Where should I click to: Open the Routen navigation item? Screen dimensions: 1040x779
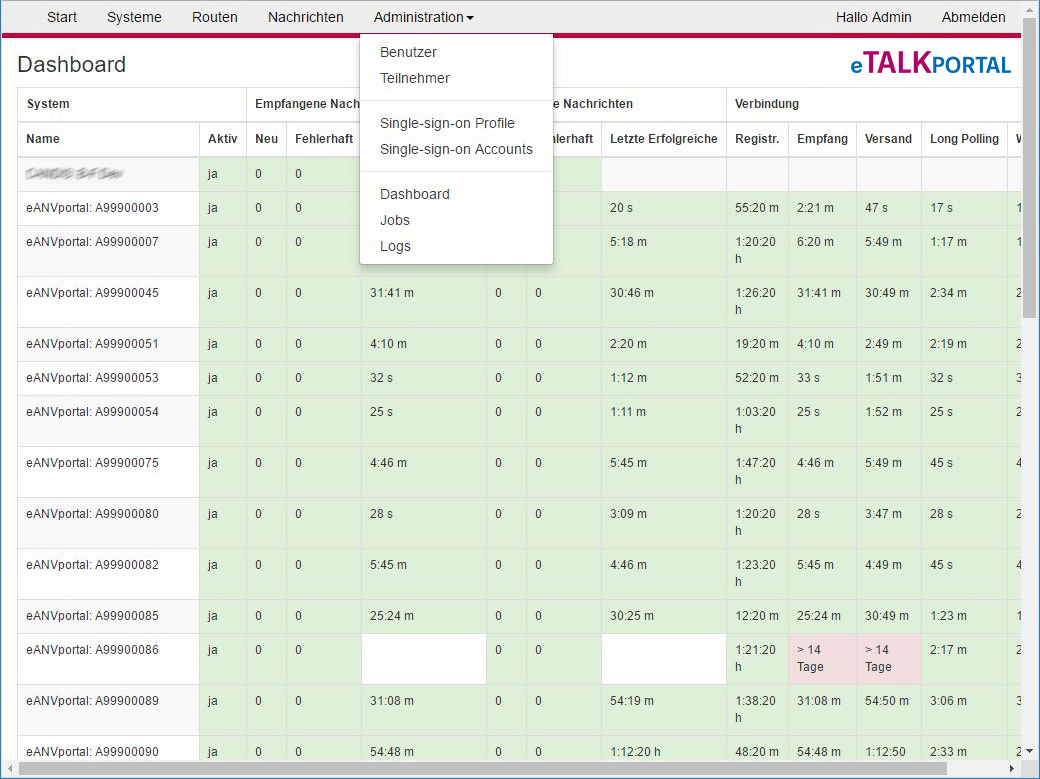pos(214,17)
